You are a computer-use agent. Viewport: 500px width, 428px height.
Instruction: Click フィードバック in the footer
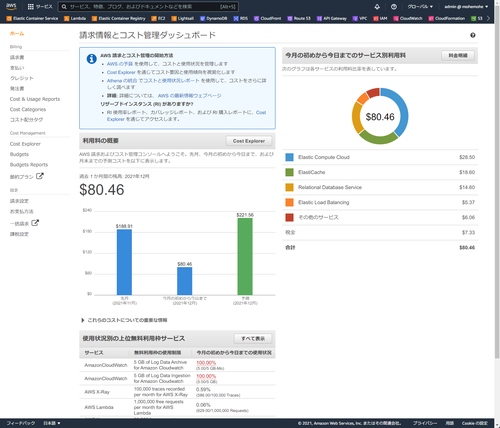pos(21,423)
